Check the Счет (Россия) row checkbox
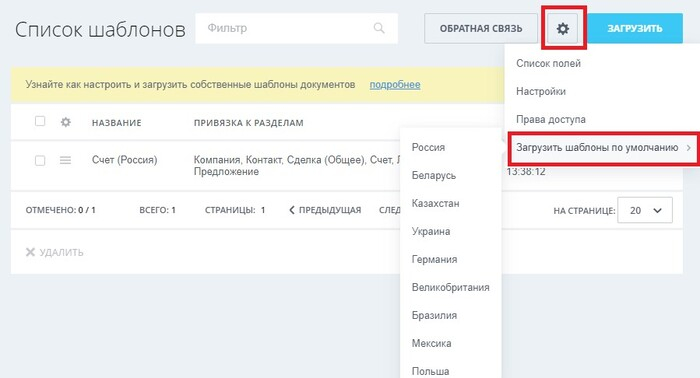The width and height of the screenshot is (700, 378). (x=40, y=160)
